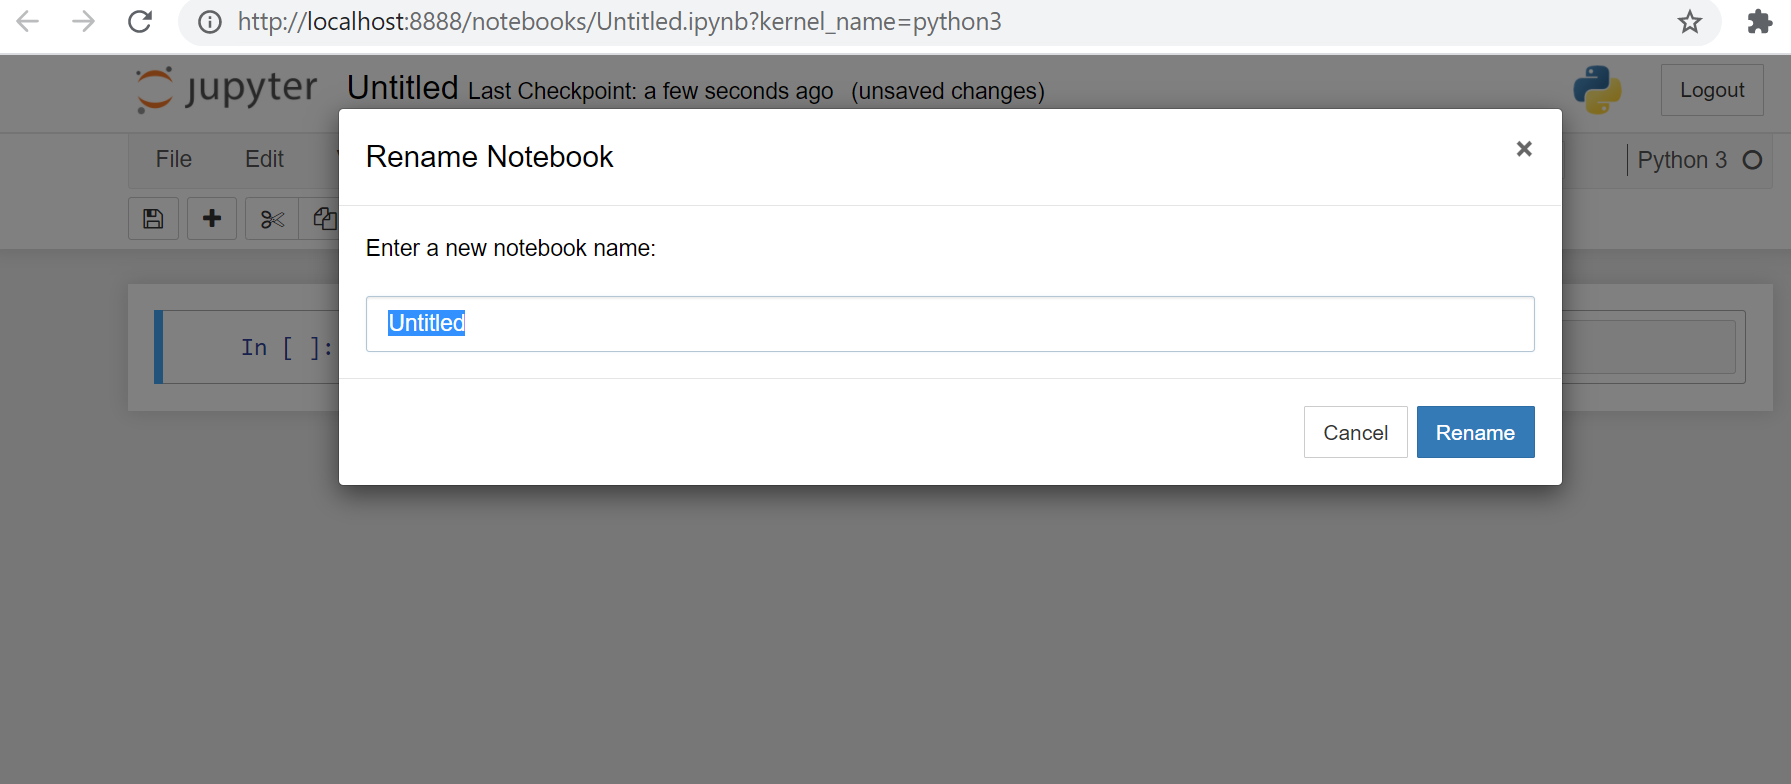1791x784 pixels.
Task: Click the notebook name input field
Action: [950, 324]
